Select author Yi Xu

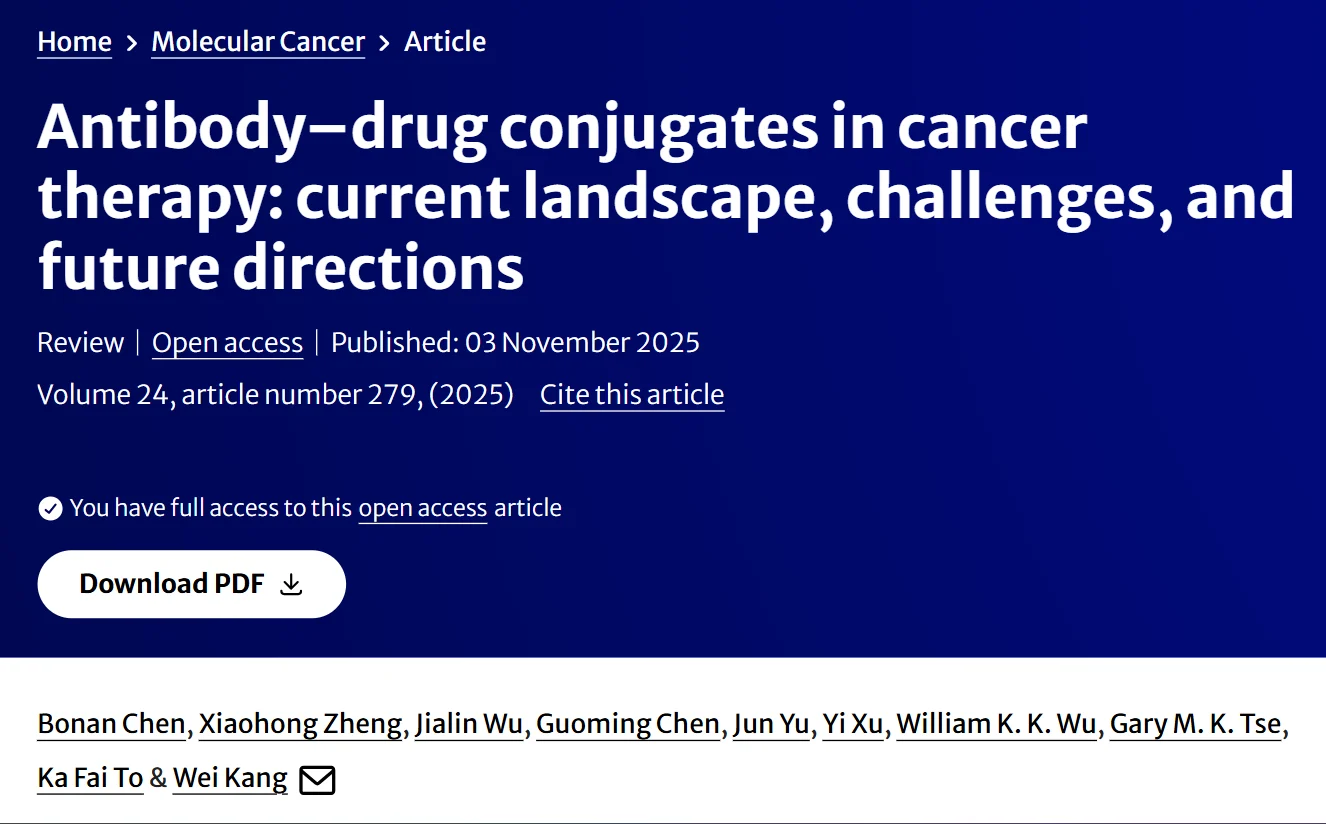tap(853, 724)
